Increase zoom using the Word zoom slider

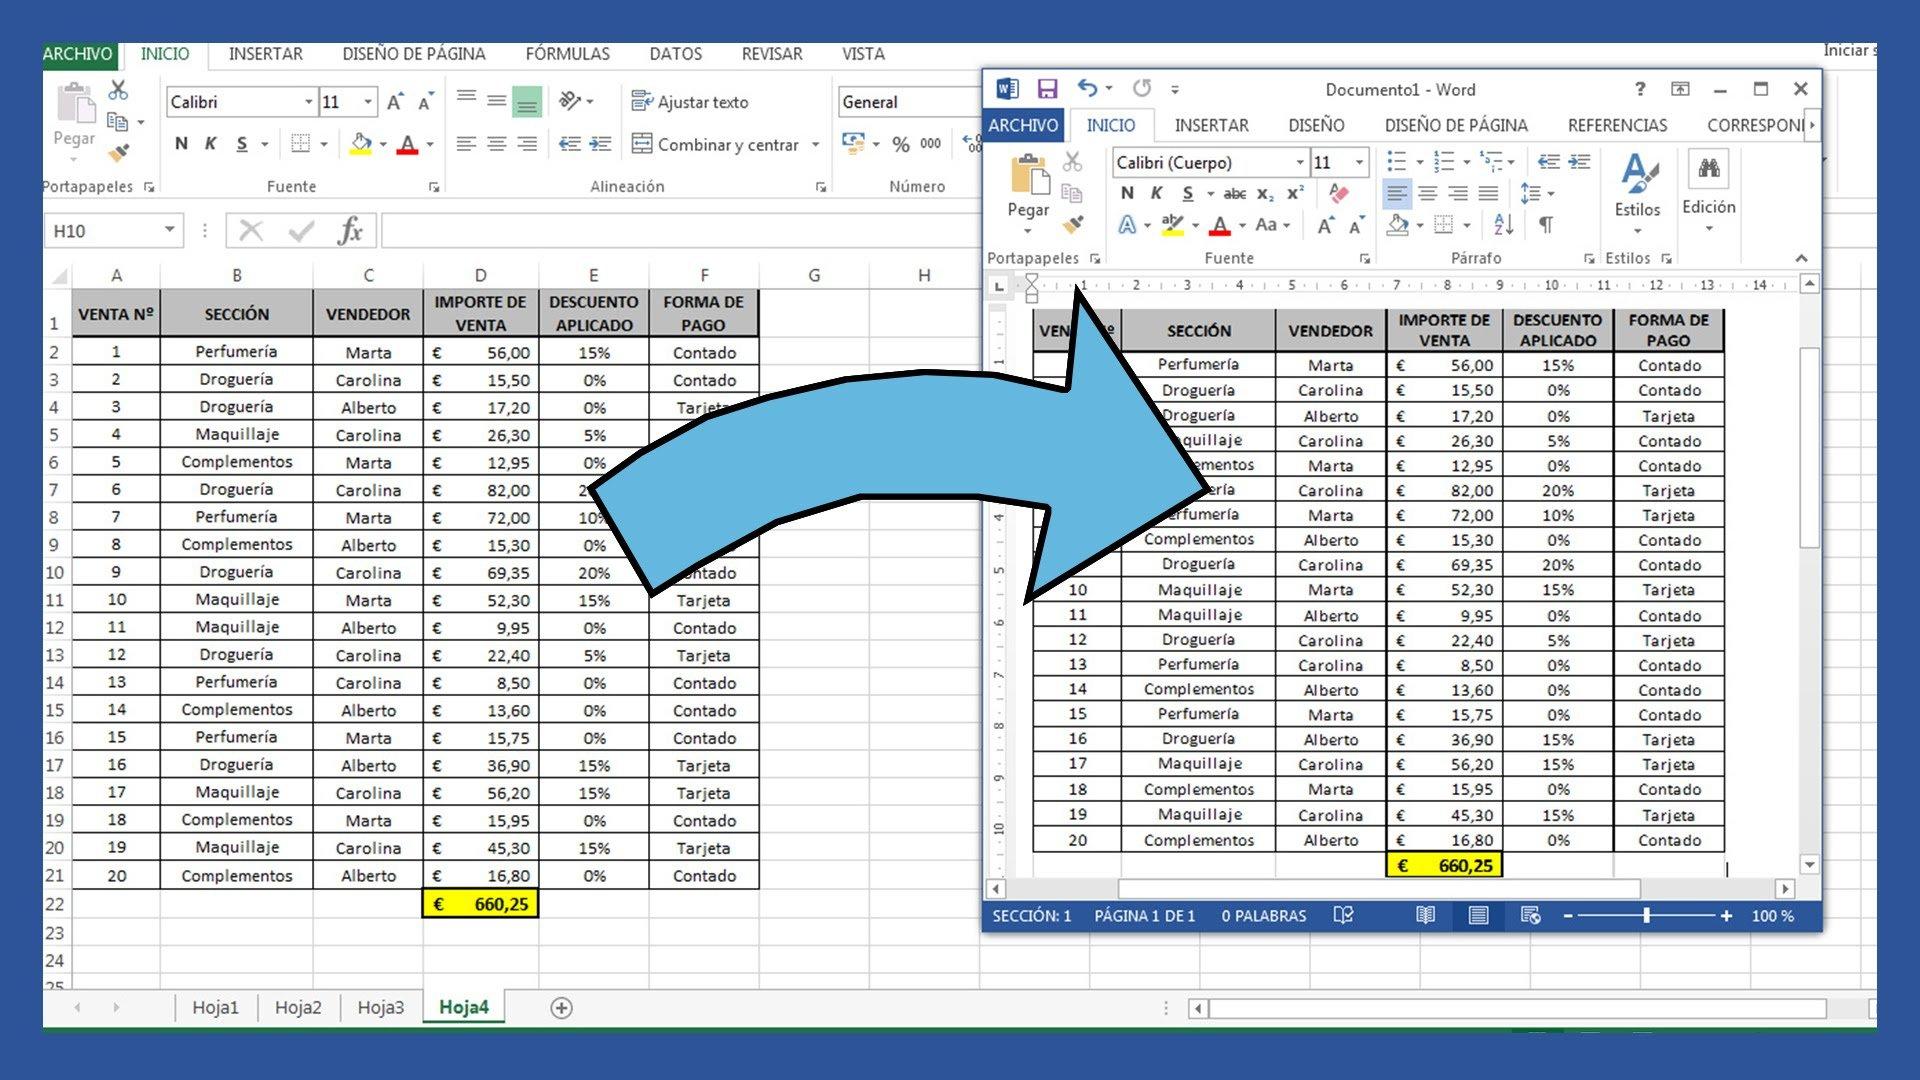(x=1728, y=916)
